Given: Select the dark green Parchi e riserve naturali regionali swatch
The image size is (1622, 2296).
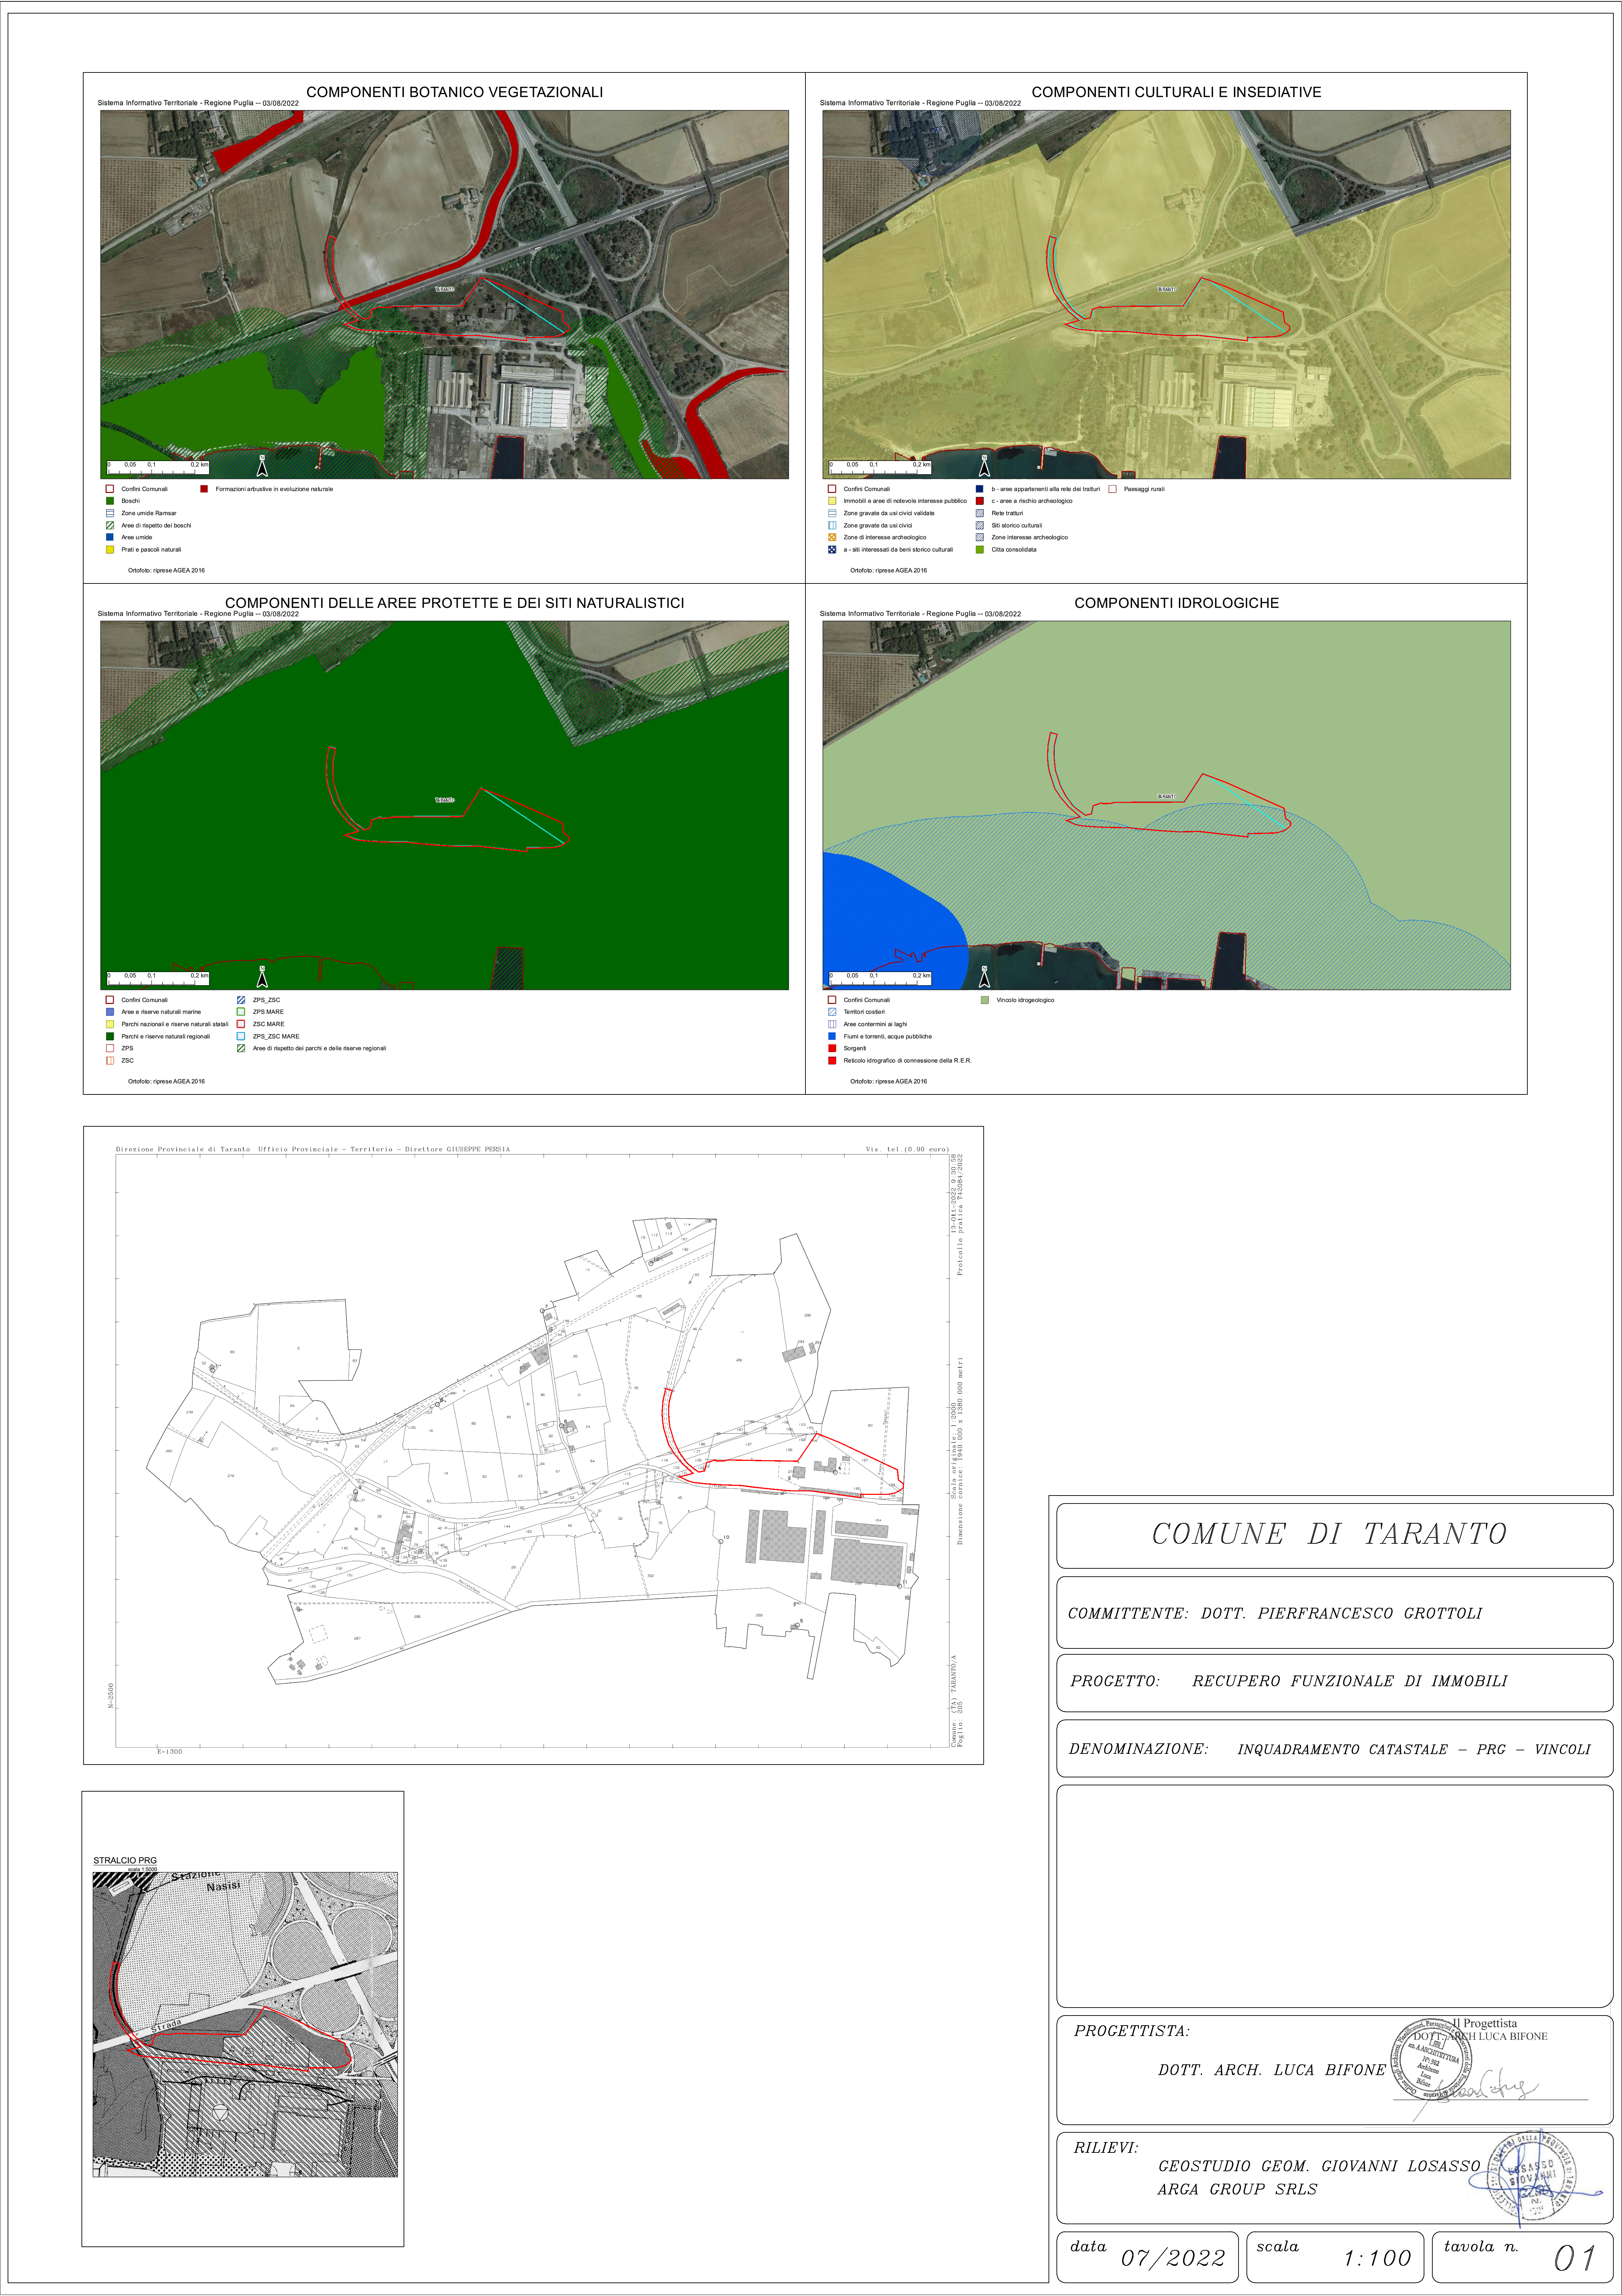Looking at the screenshot, I should [x=110, y=1036].
